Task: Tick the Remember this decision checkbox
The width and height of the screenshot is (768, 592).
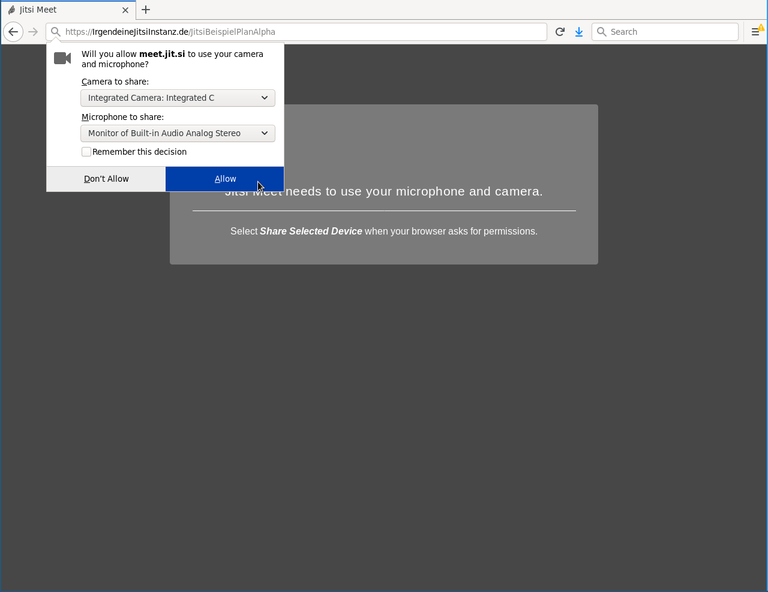Action: (86, 152)
